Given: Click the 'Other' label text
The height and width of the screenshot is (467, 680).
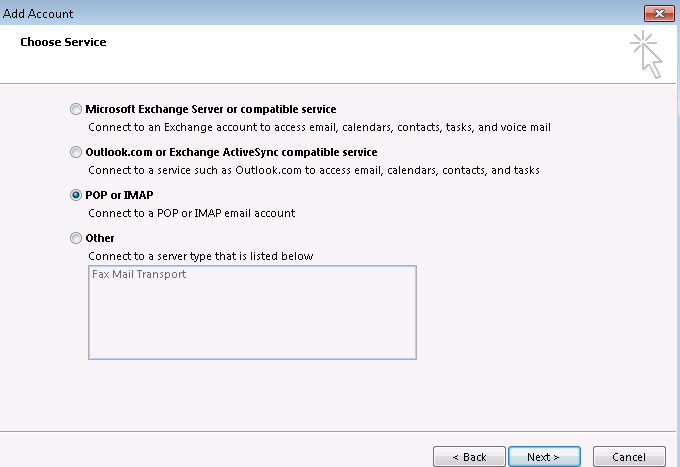Looking at the screenshot, I should tap(100, 238).
